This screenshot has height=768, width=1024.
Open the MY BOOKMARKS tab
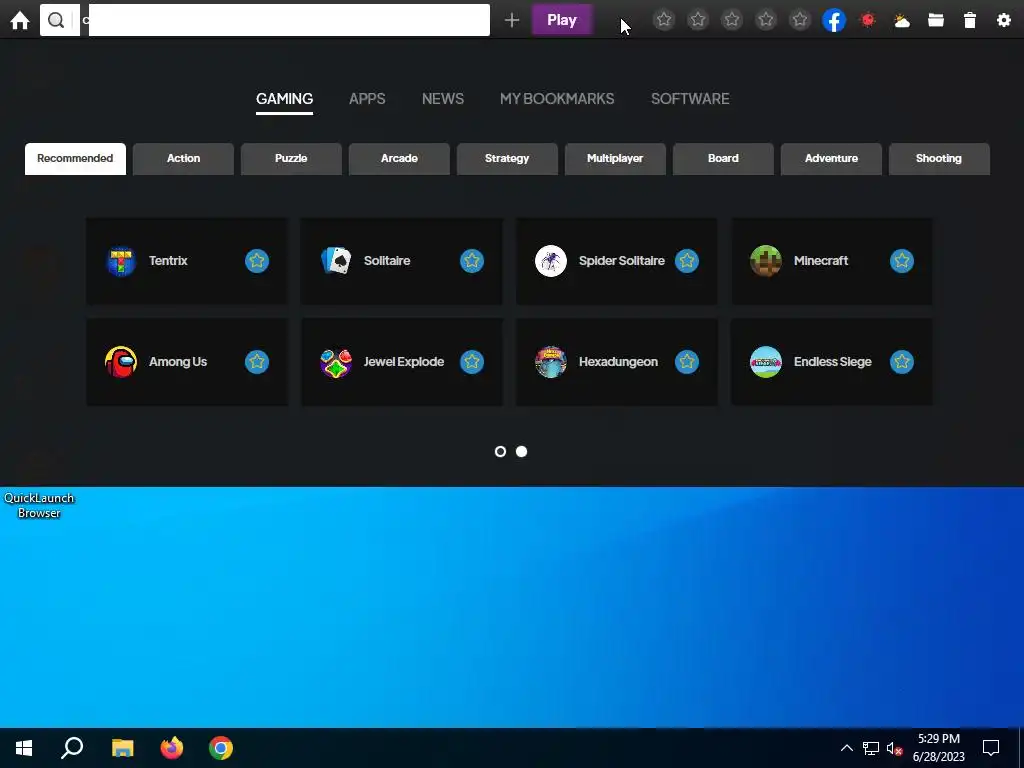click(557, 99)
